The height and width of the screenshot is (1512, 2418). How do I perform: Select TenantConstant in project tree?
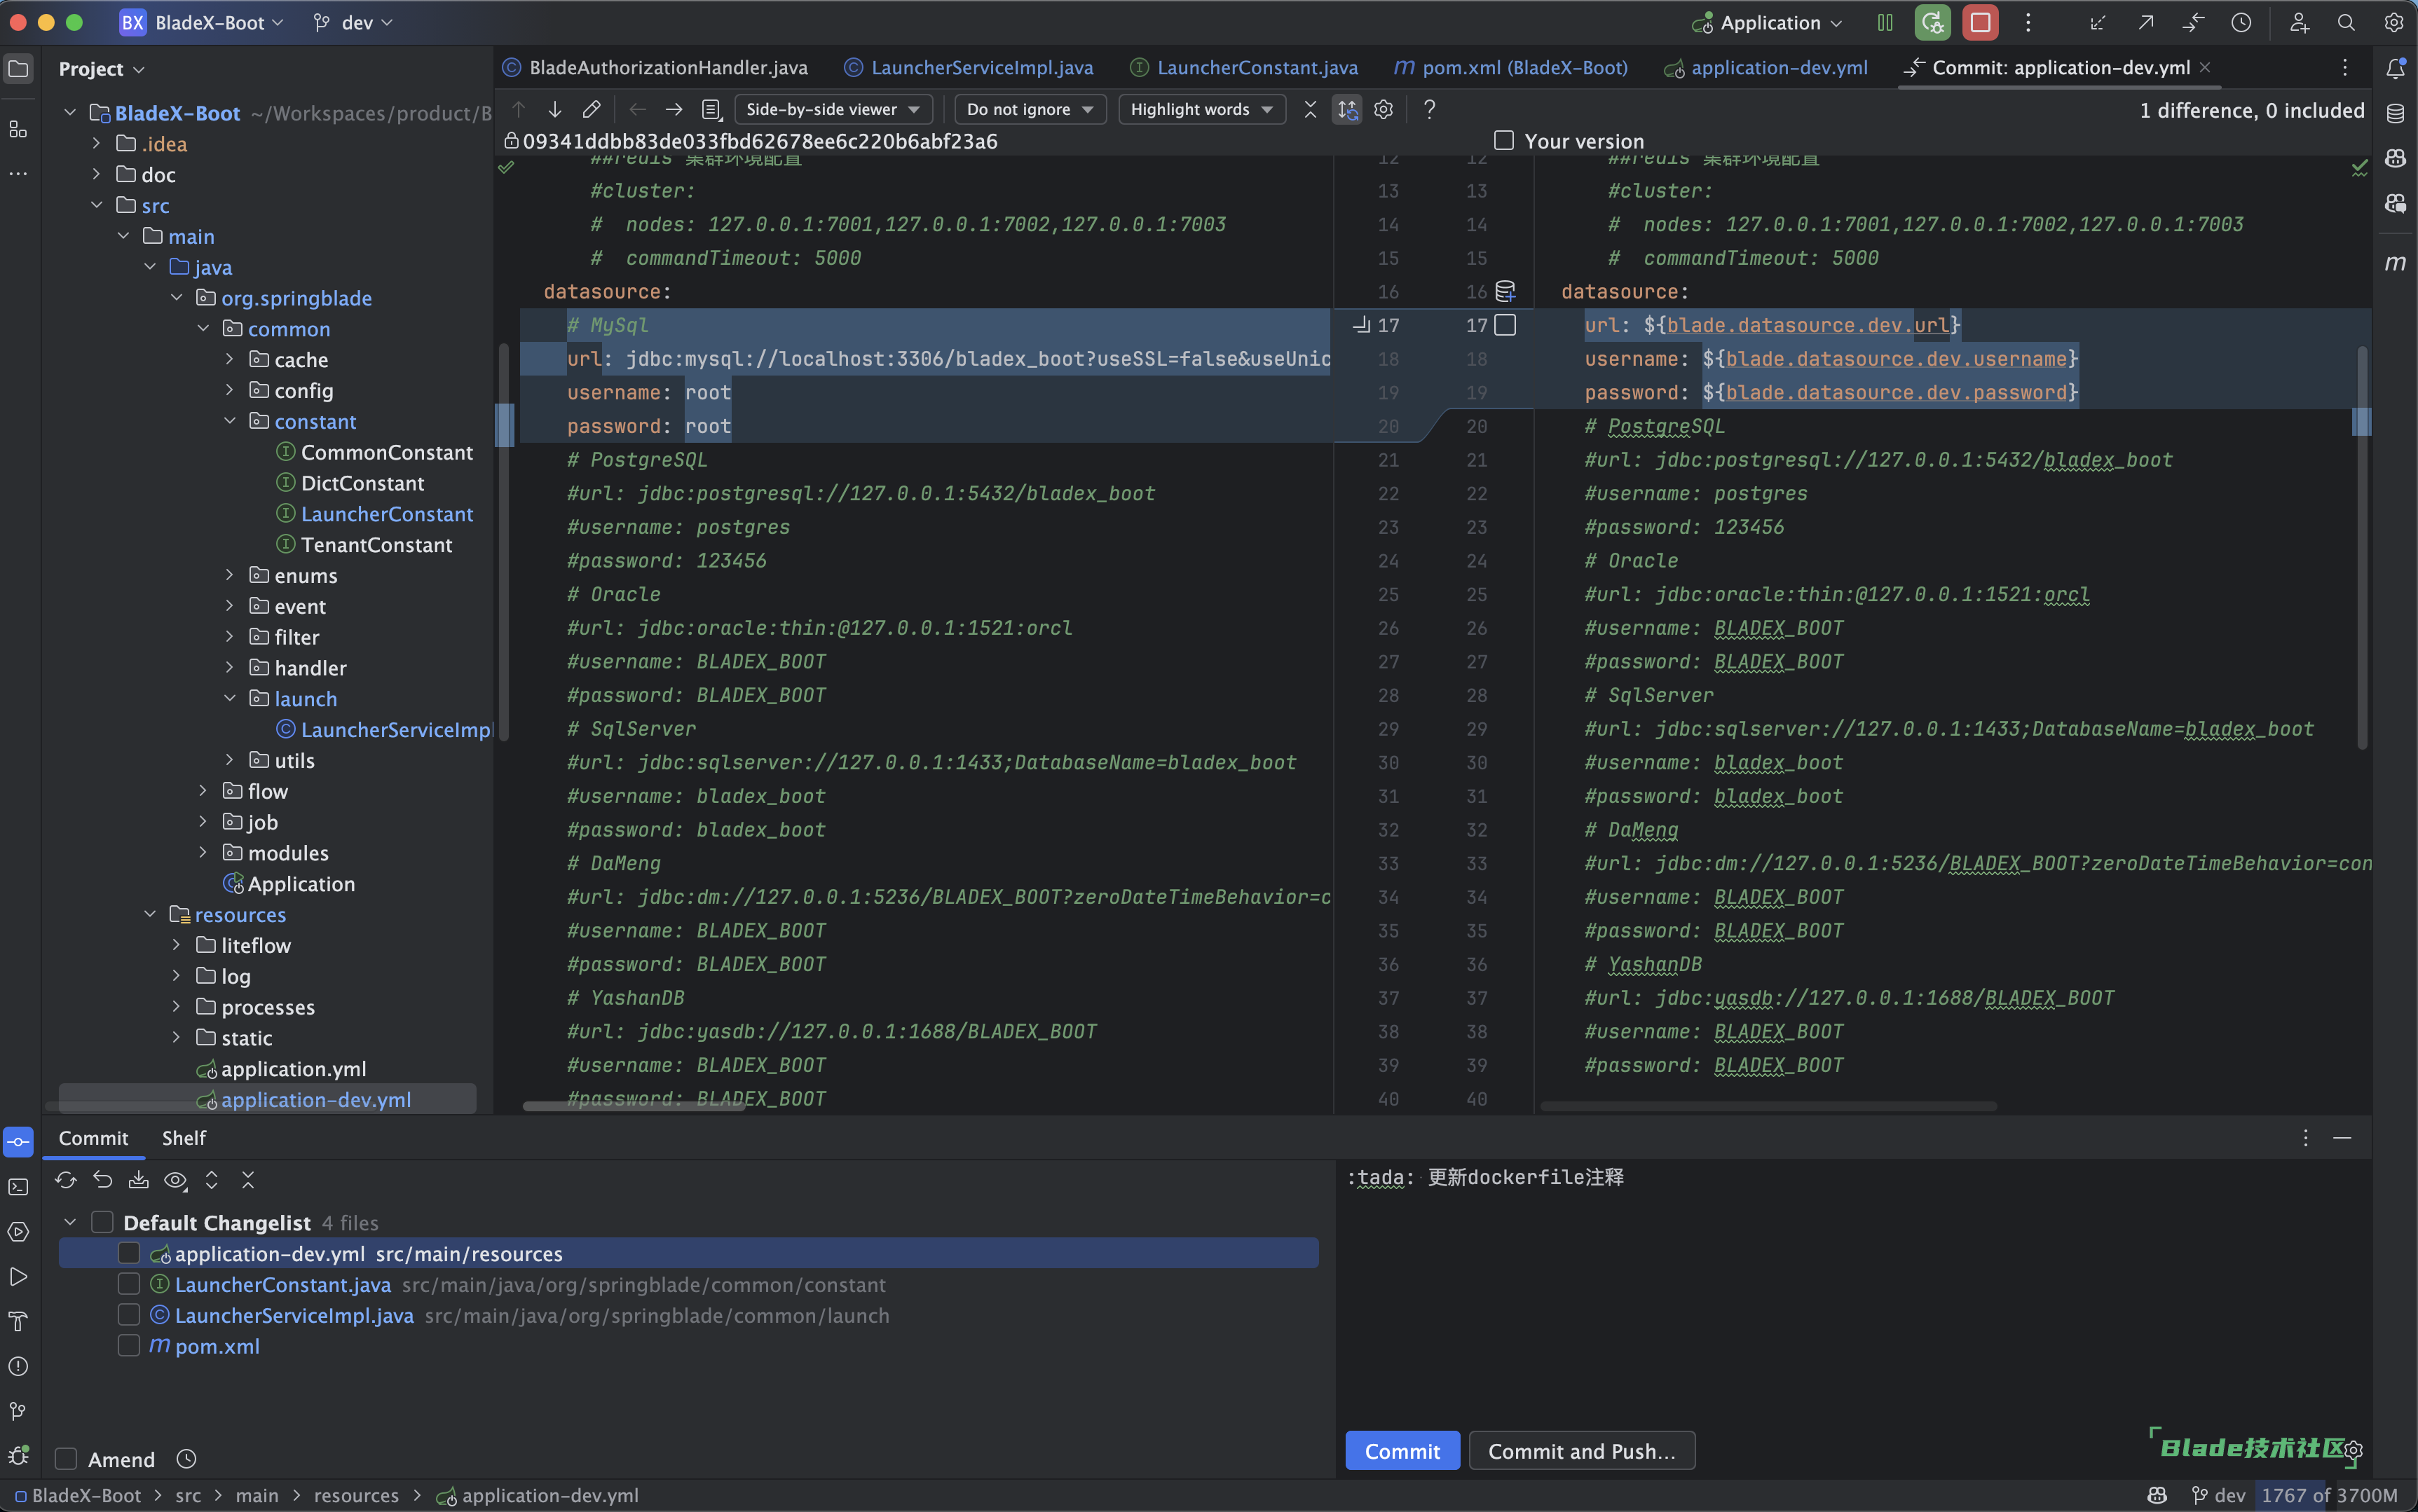click(x=376, y=544)
